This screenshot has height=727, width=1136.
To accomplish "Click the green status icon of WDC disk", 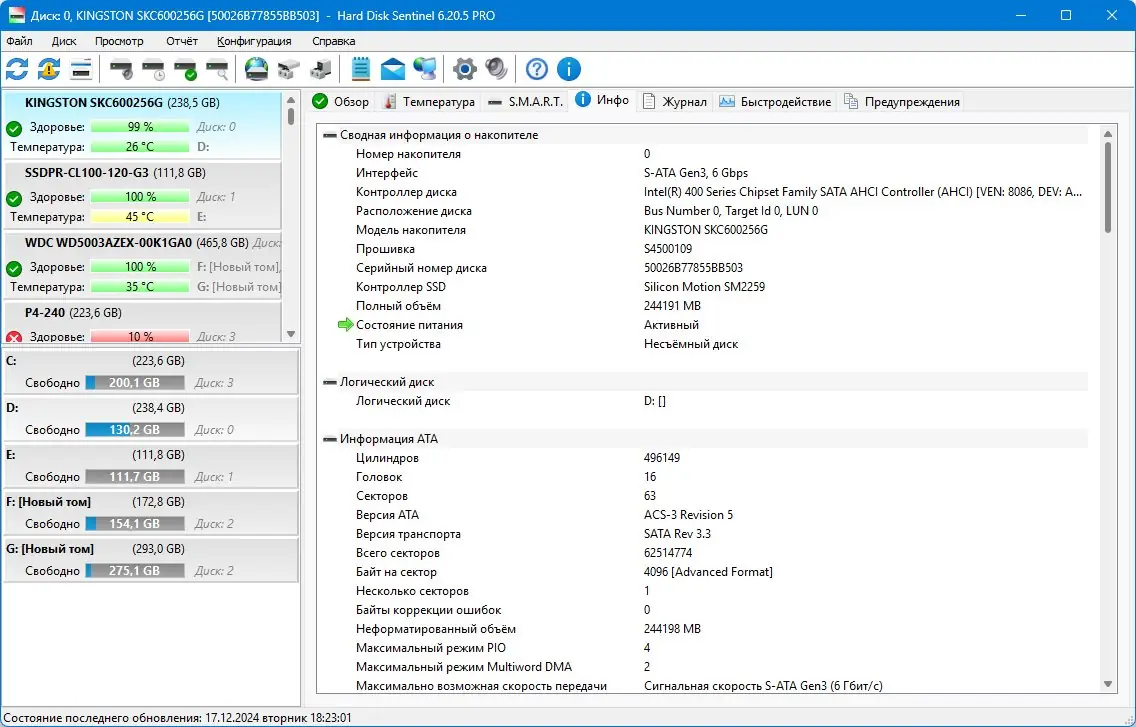I will 14,269.
